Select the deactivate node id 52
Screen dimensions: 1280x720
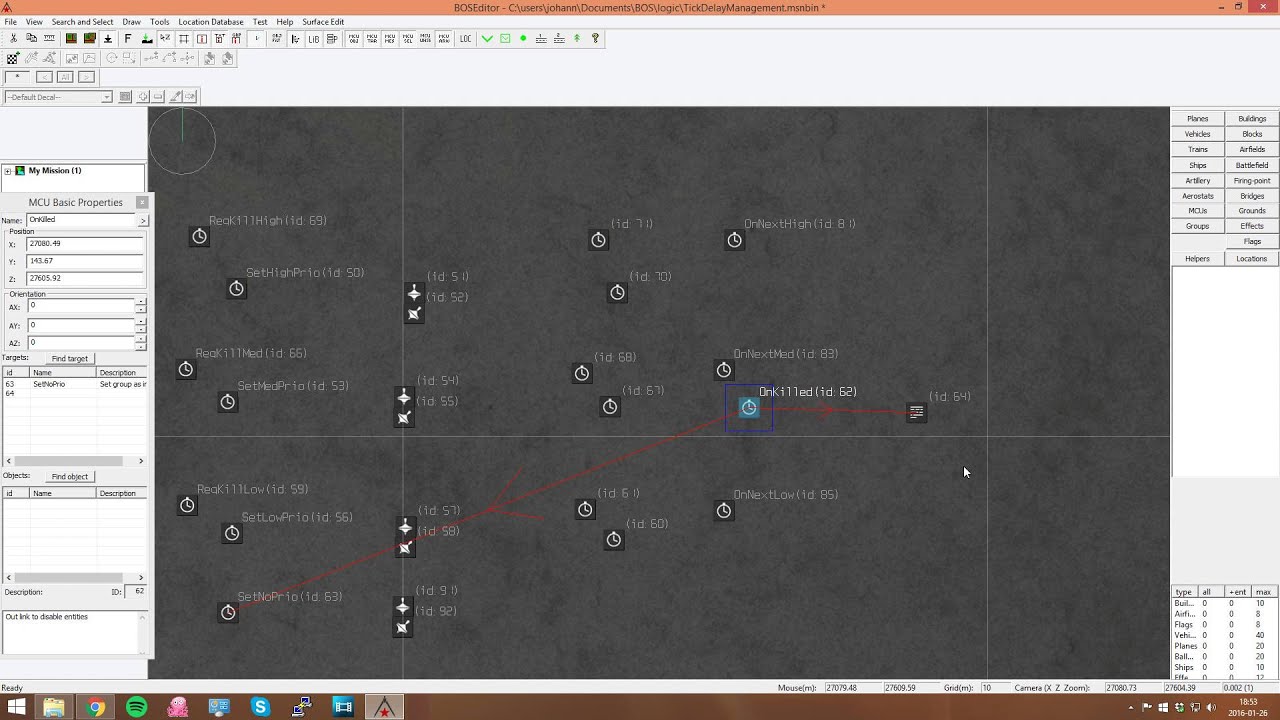click(x=414, y=314)
